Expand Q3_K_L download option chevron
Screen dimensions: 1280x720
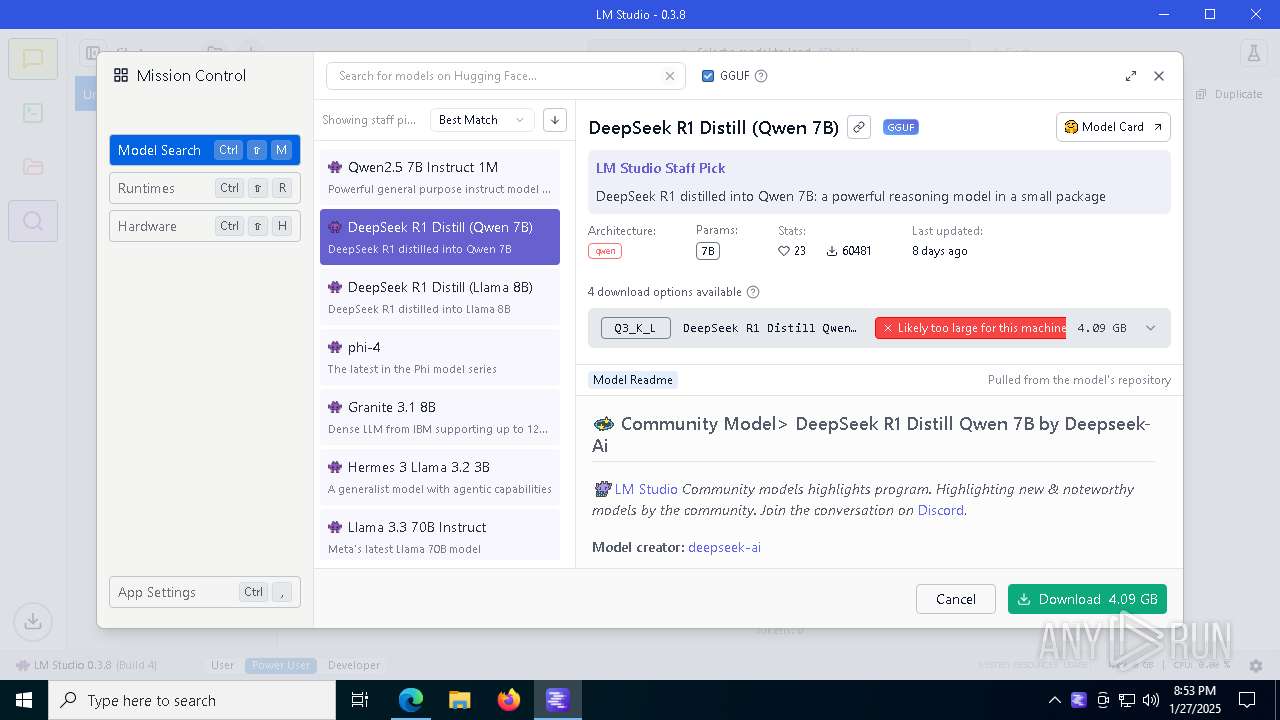tap(1150, 328)
